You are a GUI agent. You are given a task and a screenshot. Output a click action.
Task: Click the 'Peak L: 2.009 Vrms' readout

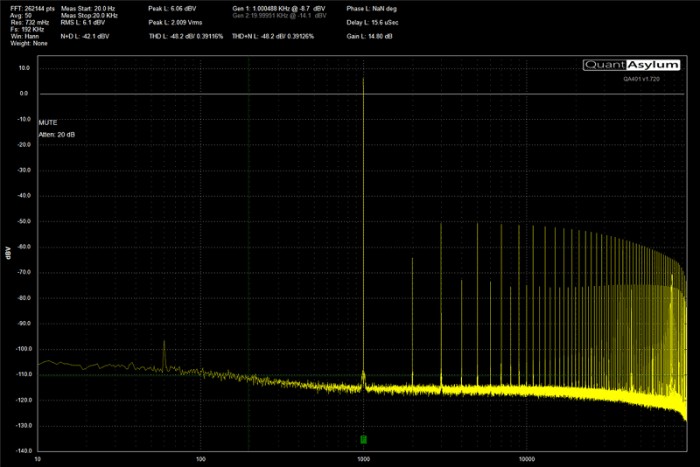pyautogui.click(x=175, y=22)
